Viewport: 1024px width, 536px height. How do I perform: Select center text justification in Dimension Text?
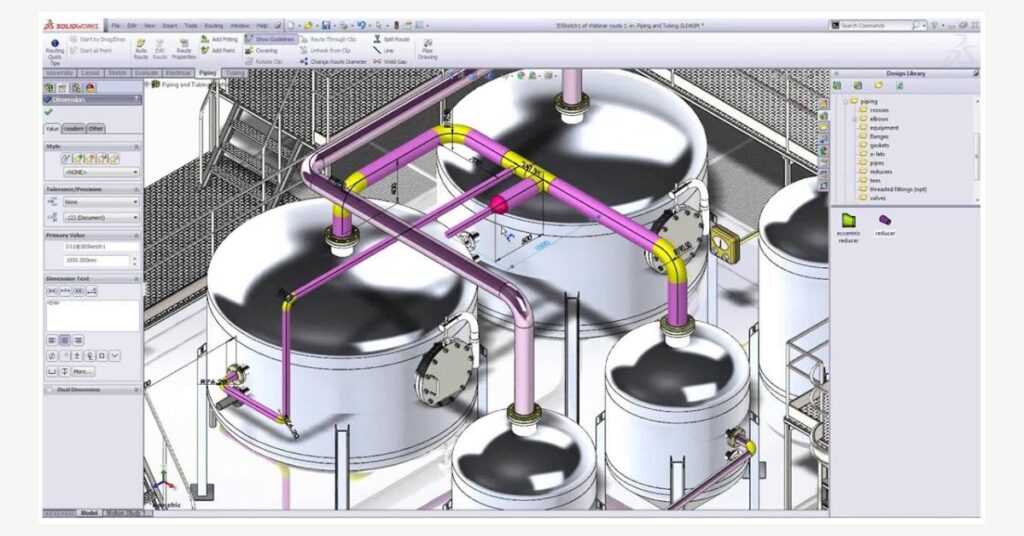pos(64,339)
